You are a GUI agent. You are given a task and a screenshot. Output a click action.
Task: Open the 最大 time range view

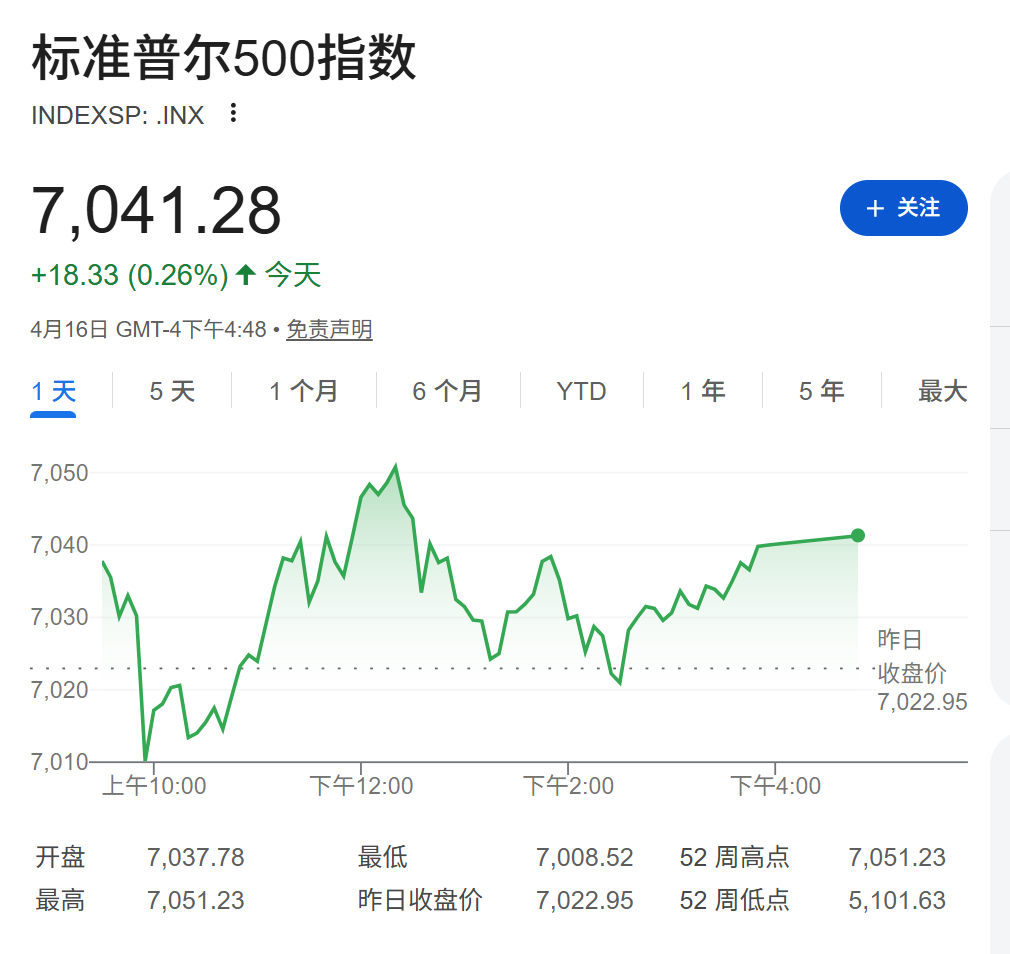[x=941, y=391]
